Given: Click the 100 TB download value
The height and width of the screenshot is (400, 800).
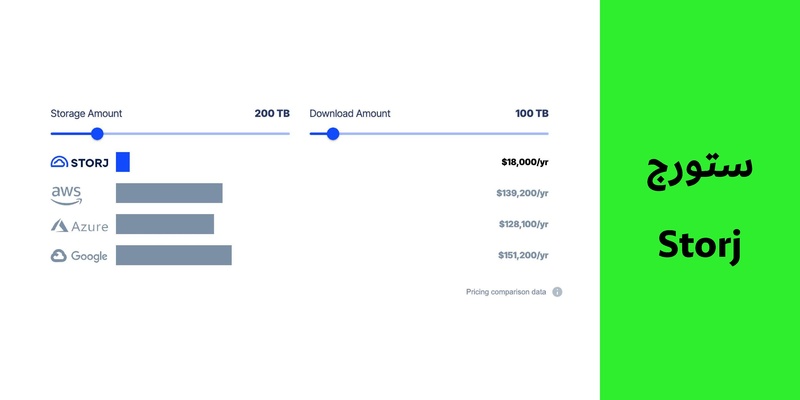Looking at the screenshot, I should [531, 114].
